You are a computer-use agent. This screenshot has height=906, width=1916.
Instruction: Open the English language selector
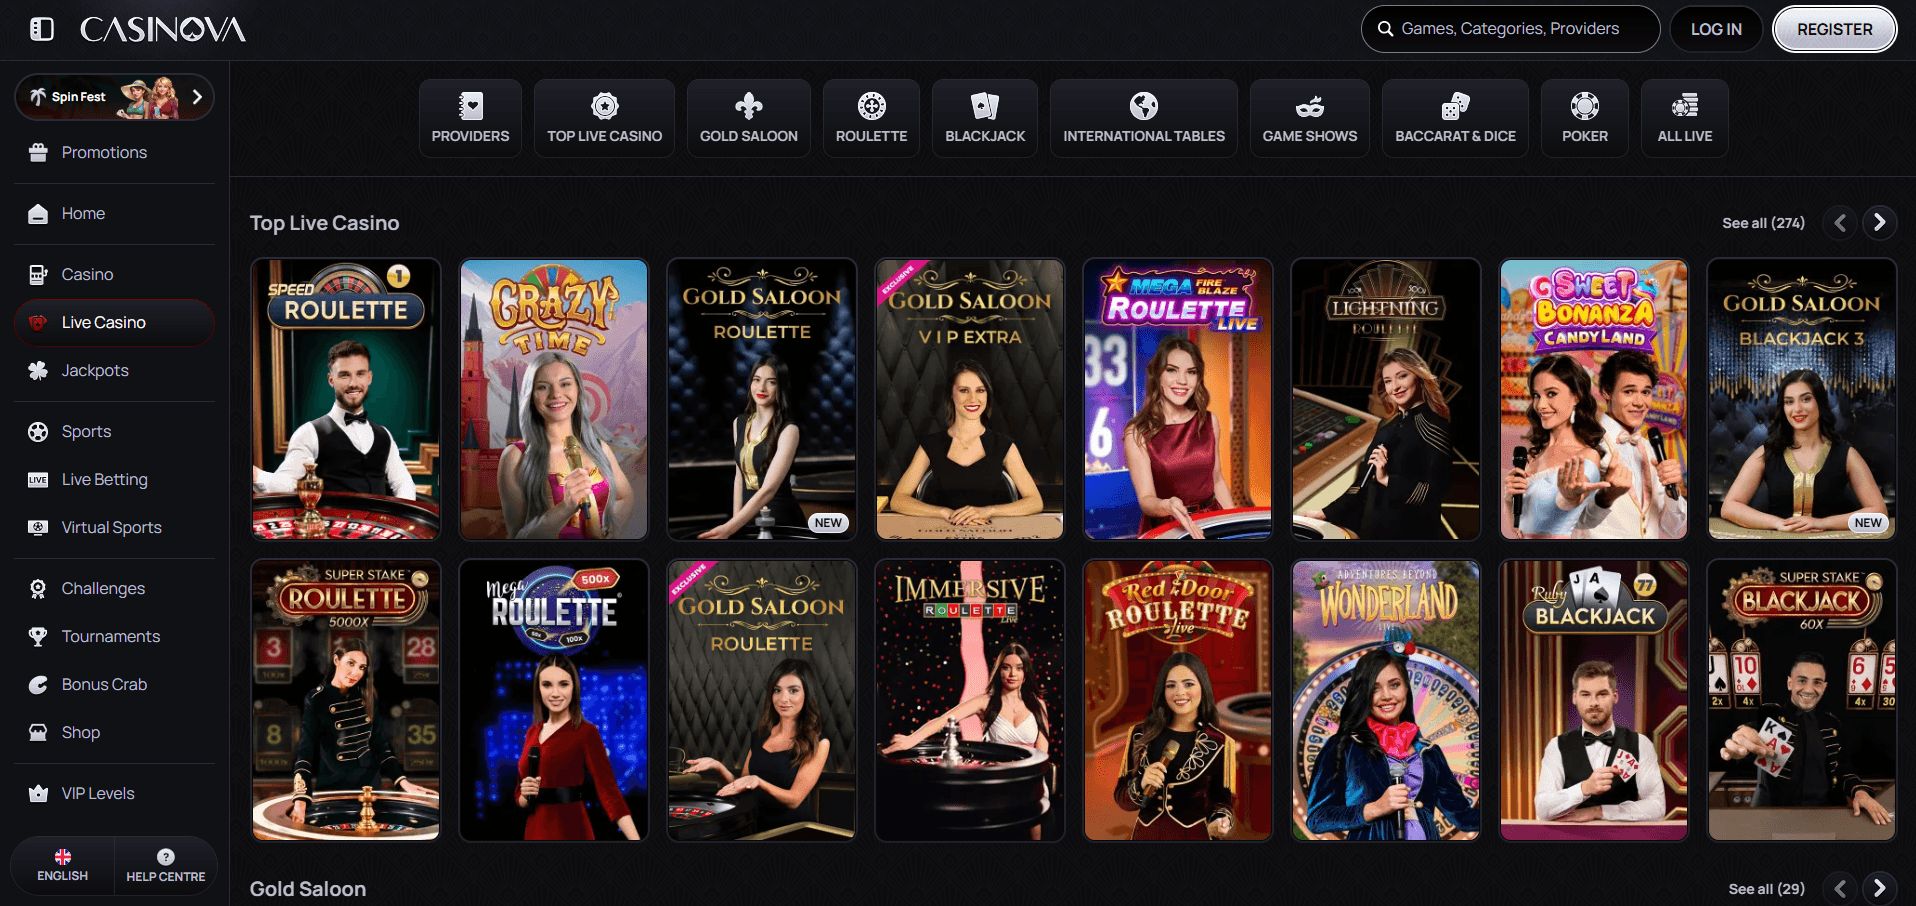pos(62,865)
